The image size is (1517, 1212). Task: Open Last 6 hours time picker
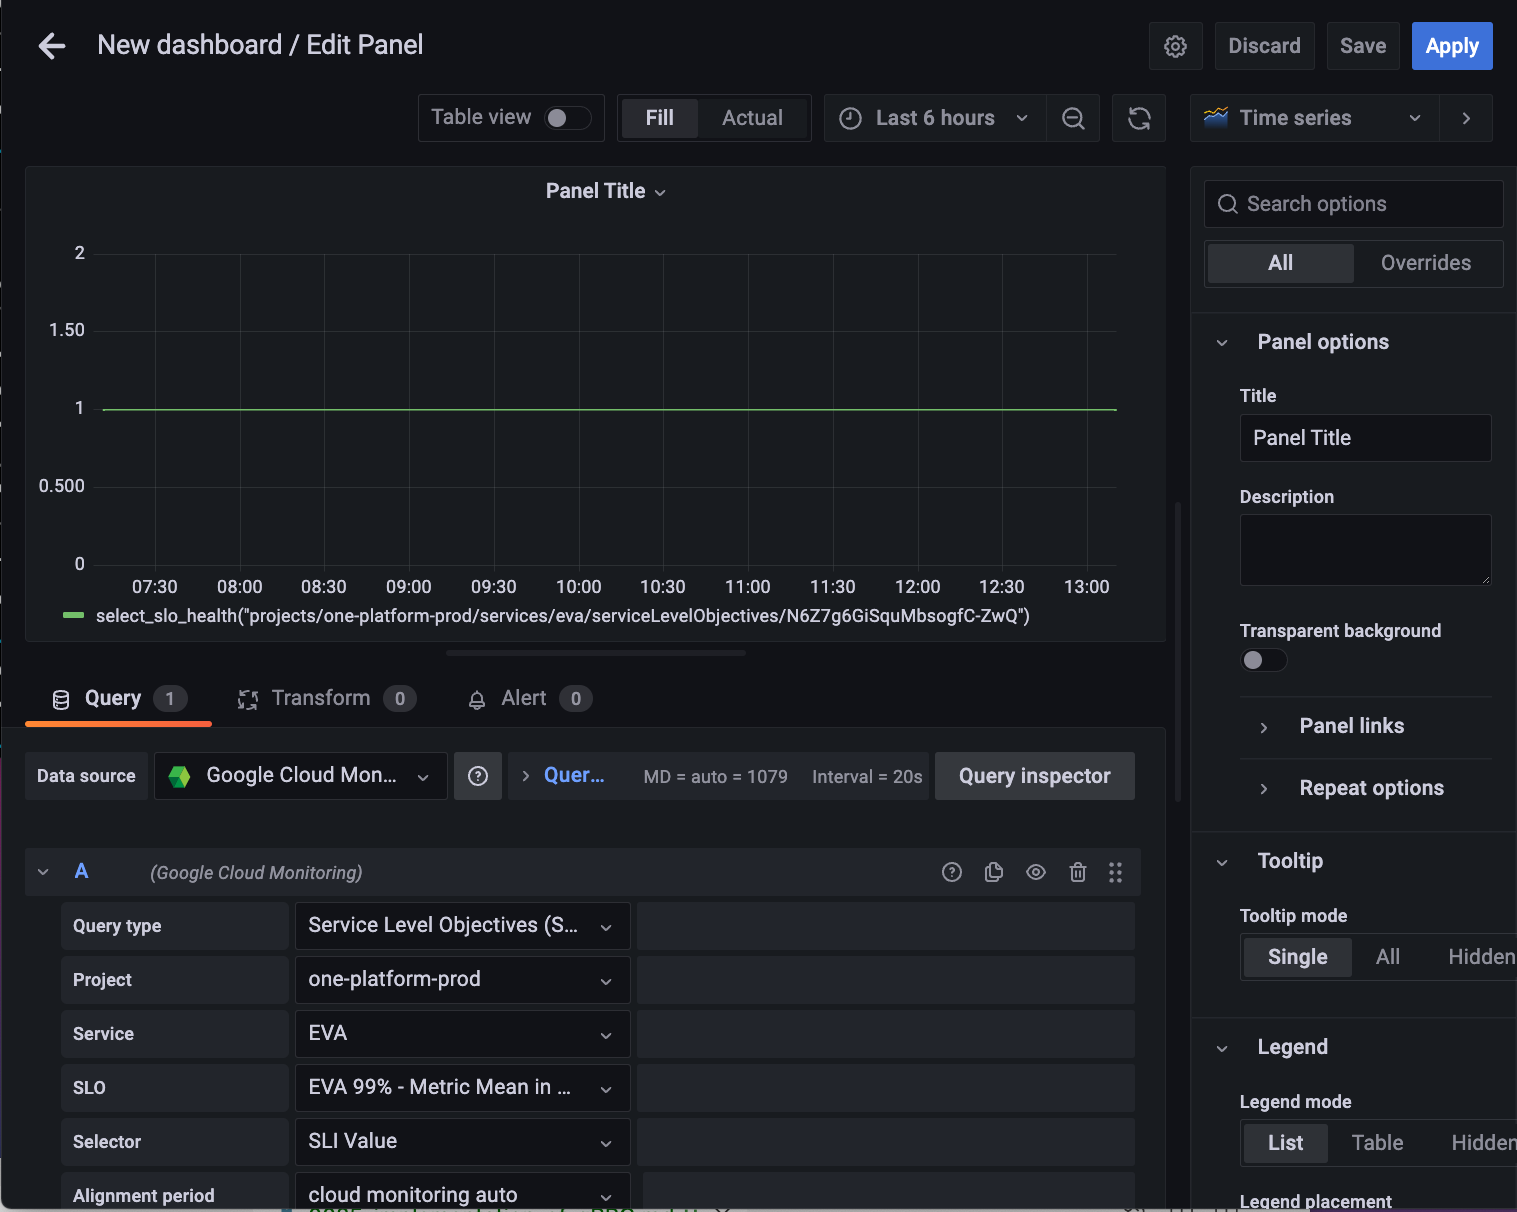click(935, 118)
